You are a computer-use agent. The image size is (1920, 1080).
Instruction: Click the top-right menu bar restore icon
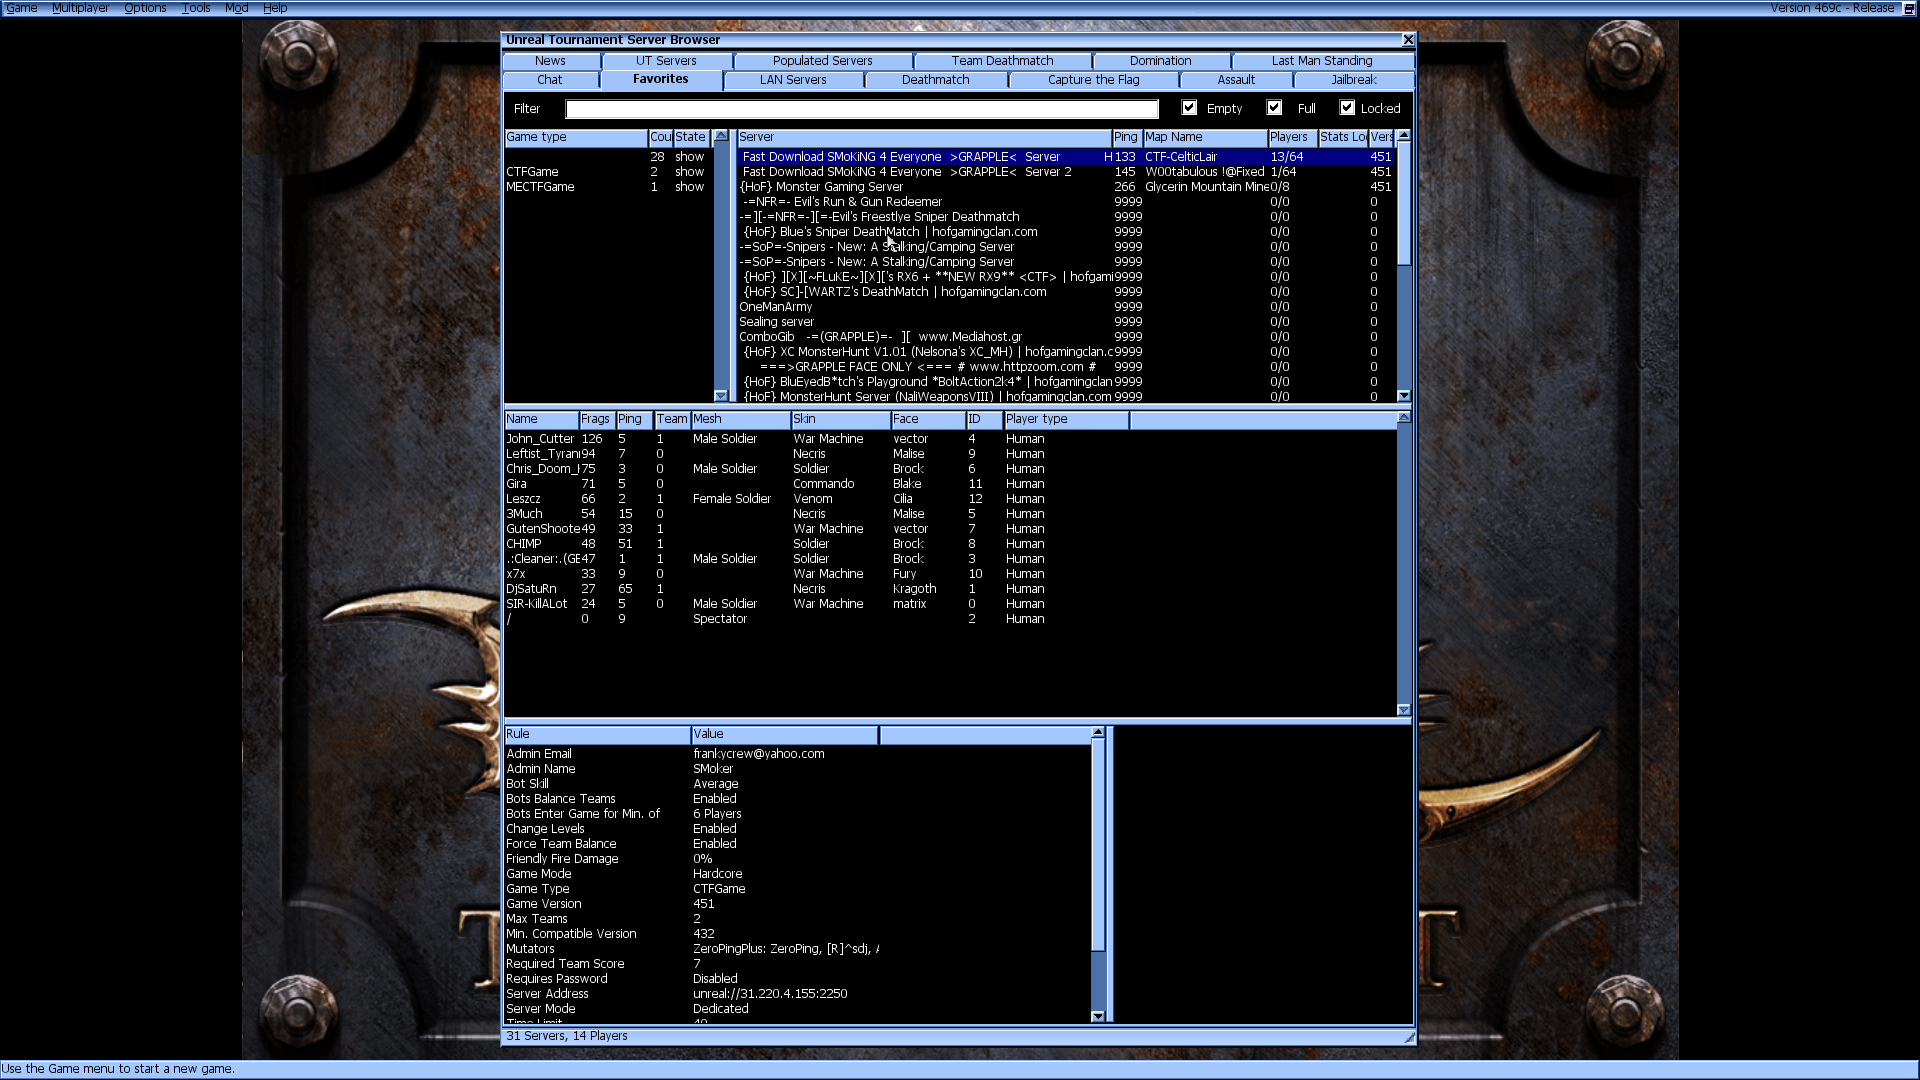click(1909, 8)
